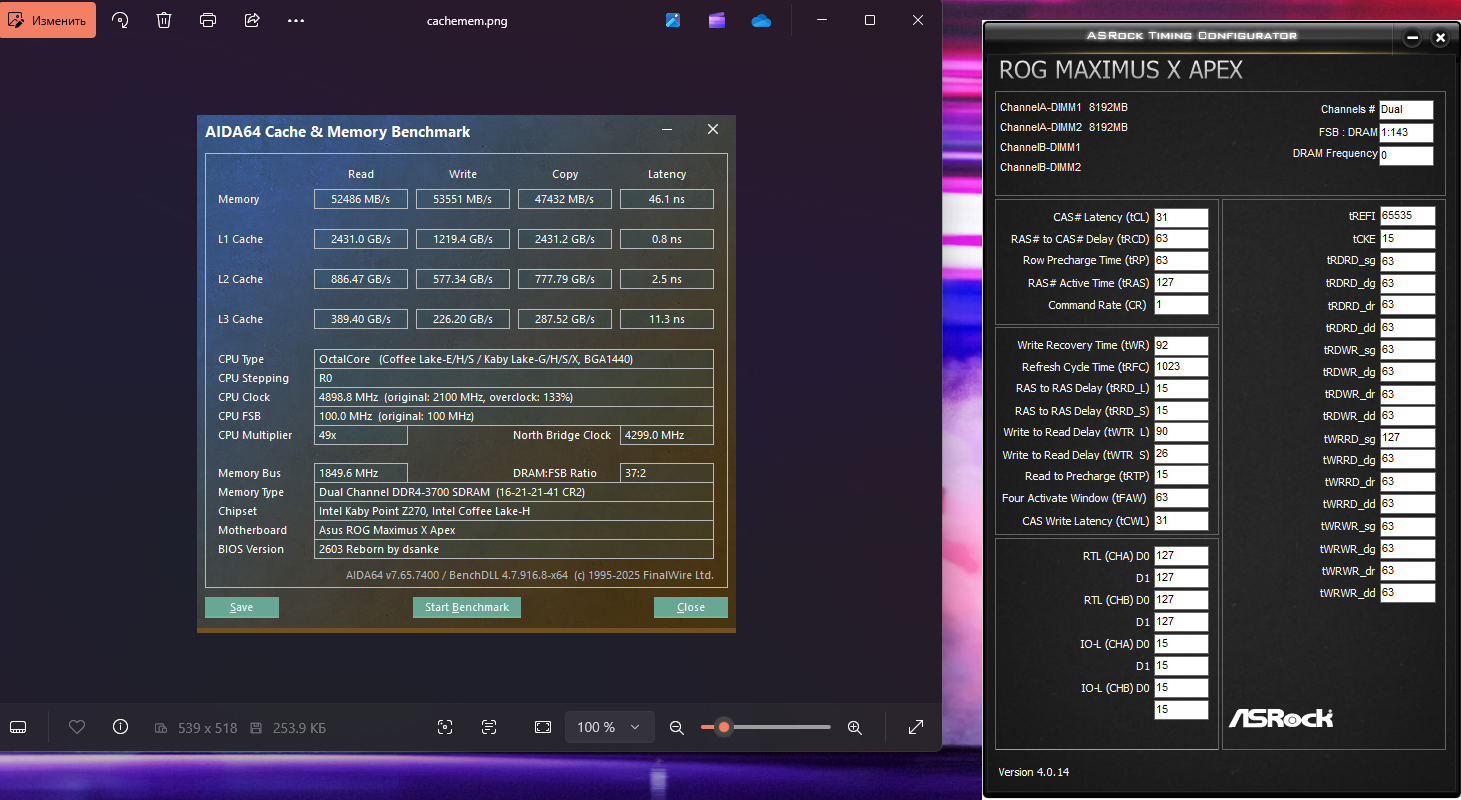Select the Write to Read Delay (tWTR_S) field
The image size is (1461, 800).
[1181, 454]
